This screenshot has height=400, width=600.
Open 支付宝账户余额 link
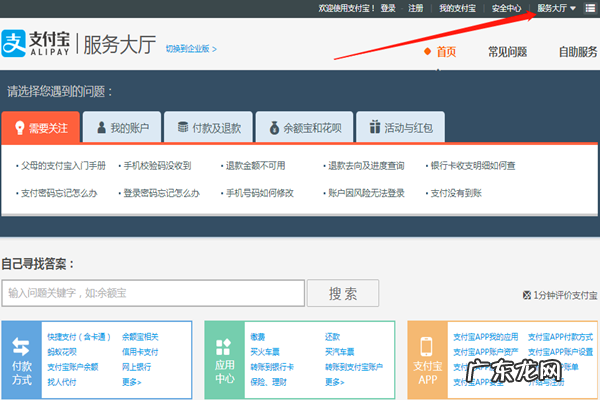pos(73,367)
